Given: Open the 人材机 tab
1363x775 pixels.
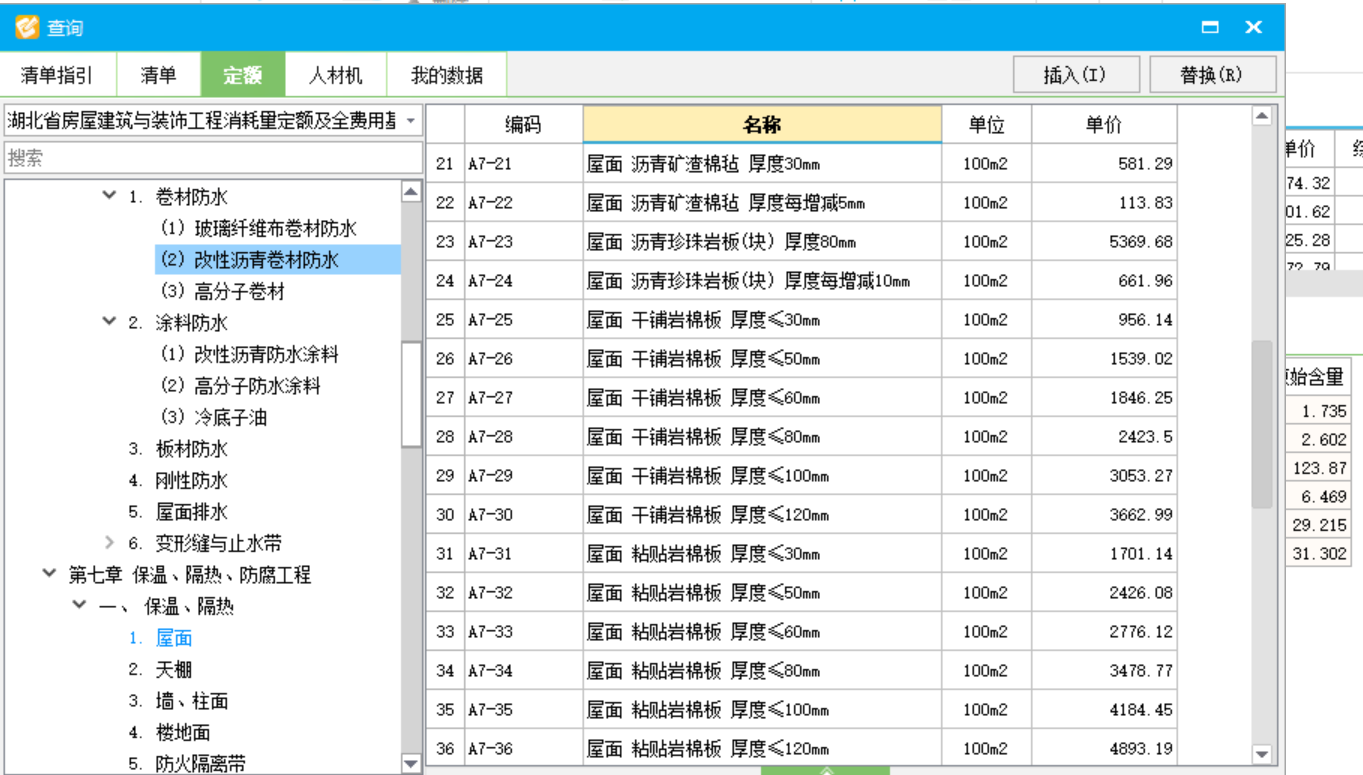Looking at the screenshot, I should pyautogui.click(x=335, y=75).
